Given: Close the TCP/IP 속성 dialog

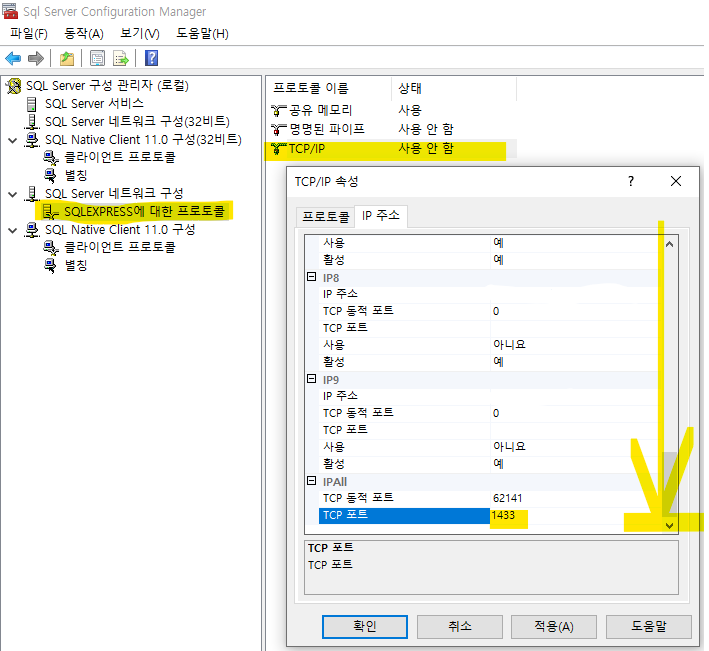Looking at the screenshot, I should tap(676, 181).
